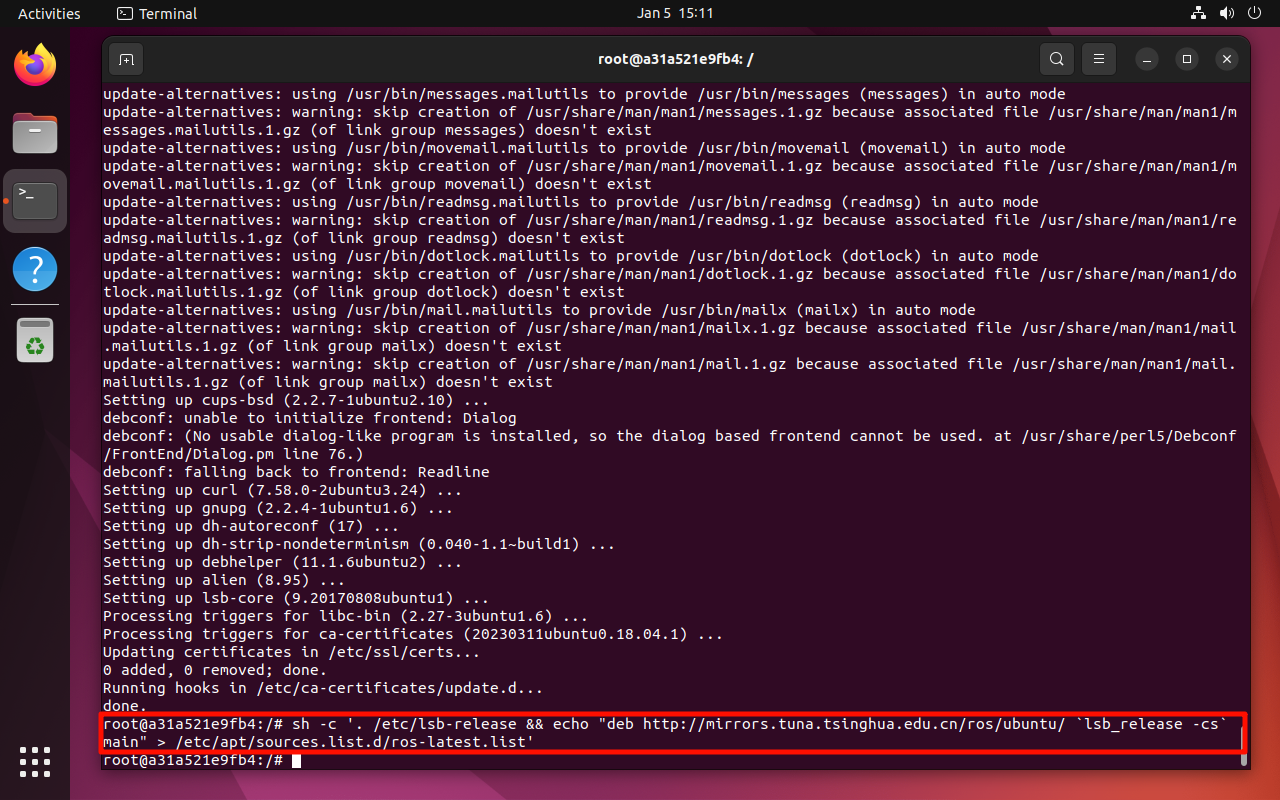The height and width of the screenshot is (800, 1280).
Task: Open a new terminal tab
Action: point(126,59)
